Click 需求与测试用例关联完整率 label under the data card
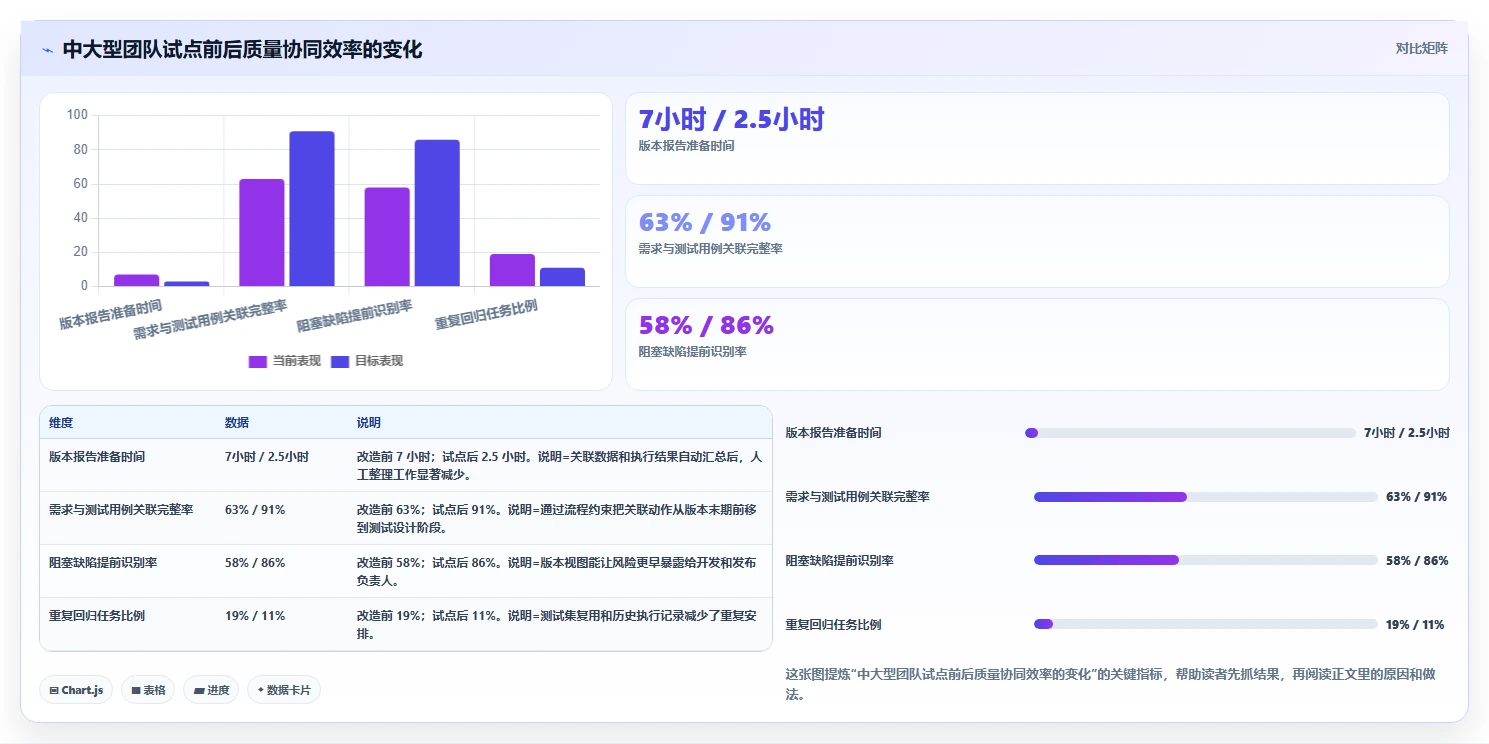 point(710,249)
